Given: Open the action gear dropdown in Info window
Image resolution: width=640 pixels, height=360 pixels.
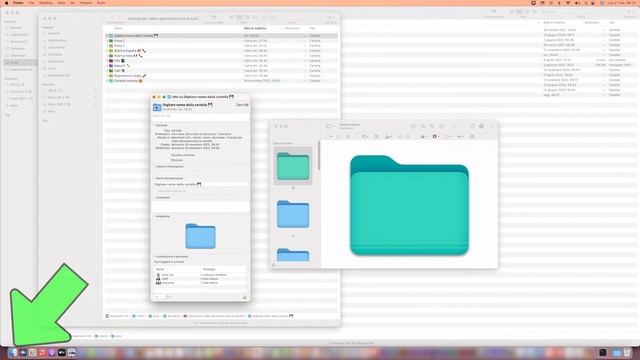Looking at the screenshot, I should [x=169, y=297].
